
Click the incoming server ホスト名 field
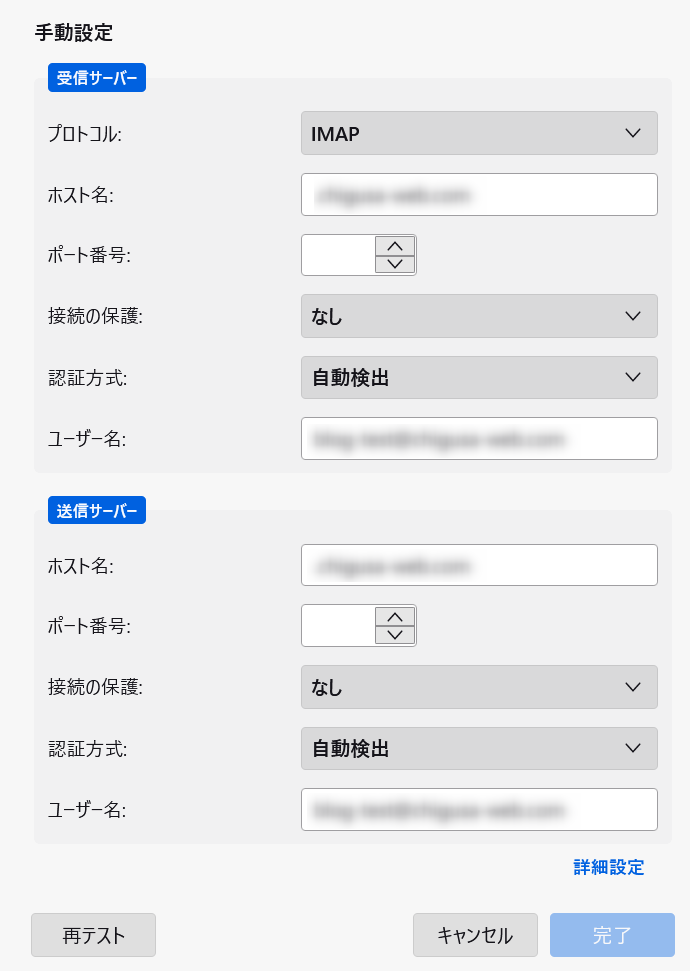[479, 194]
